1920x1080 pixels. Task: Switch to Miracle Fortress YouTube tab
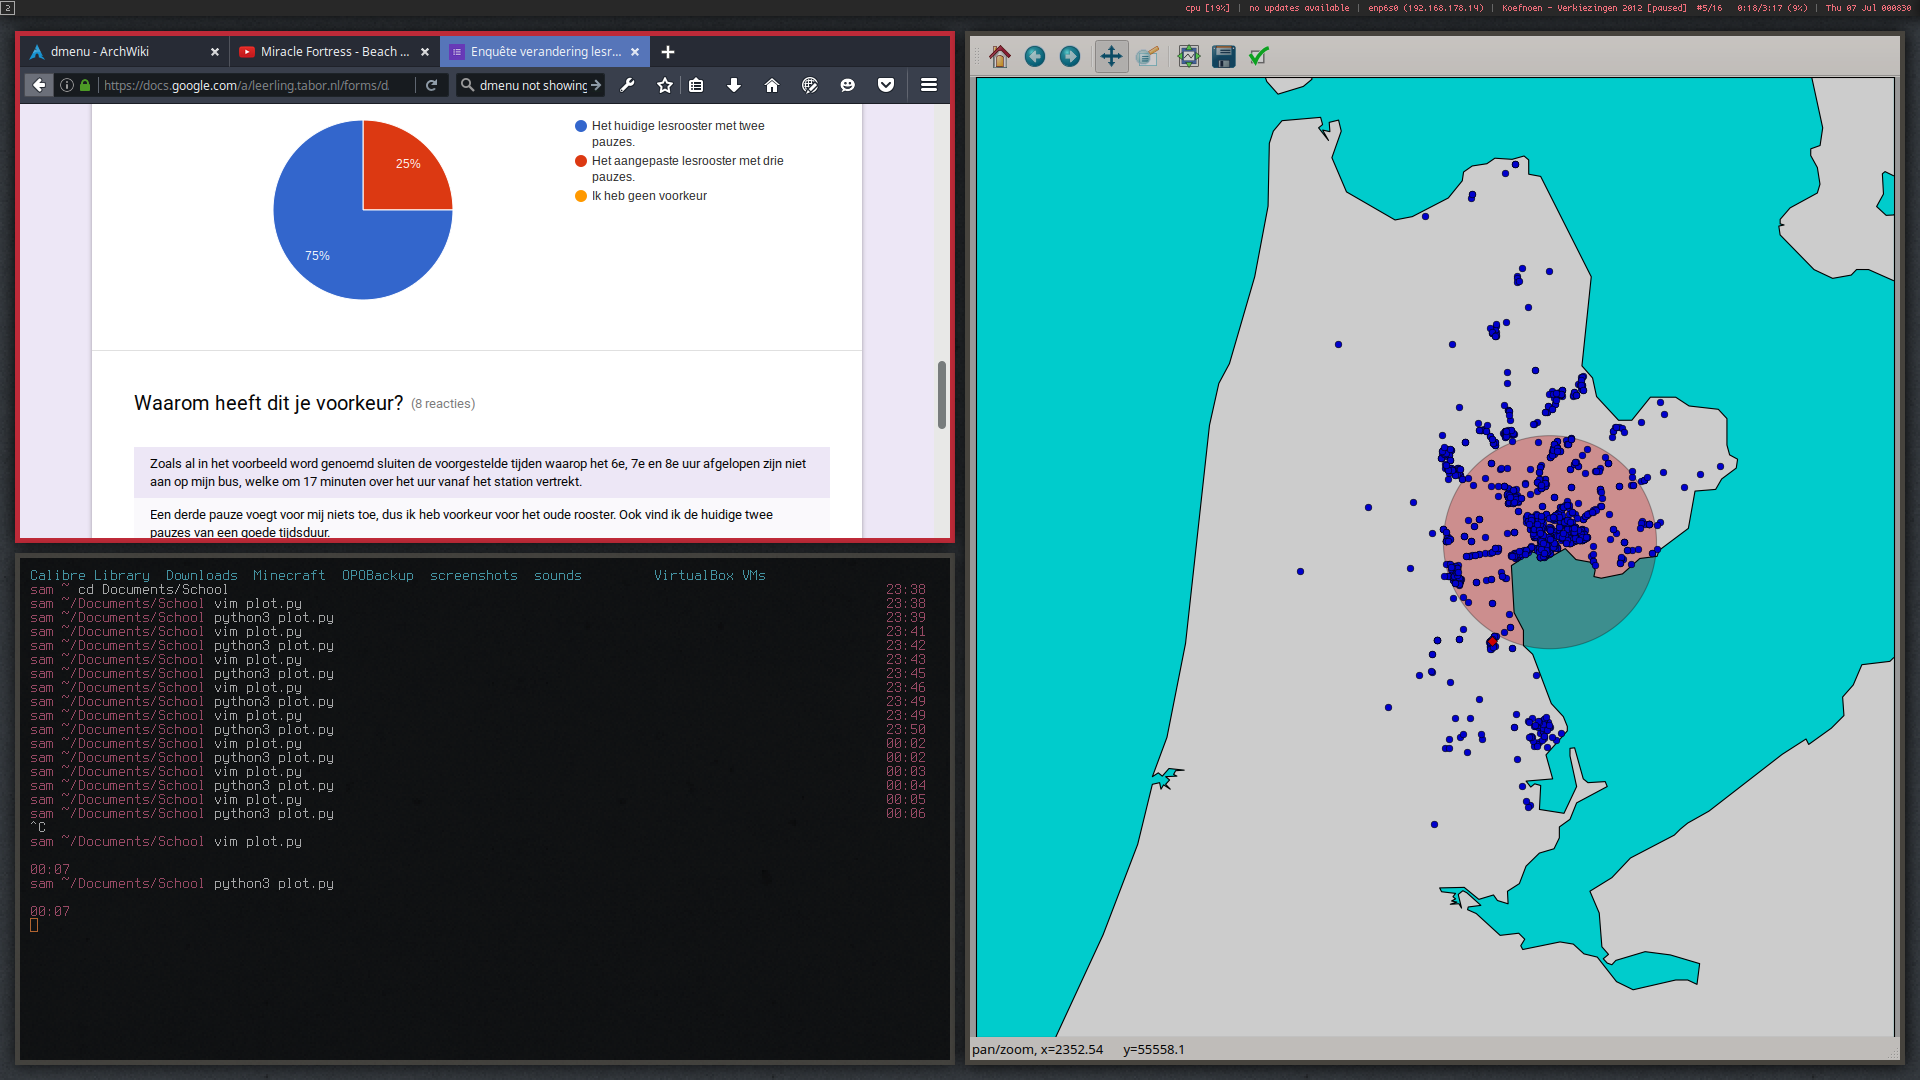(x=333, y=52)
